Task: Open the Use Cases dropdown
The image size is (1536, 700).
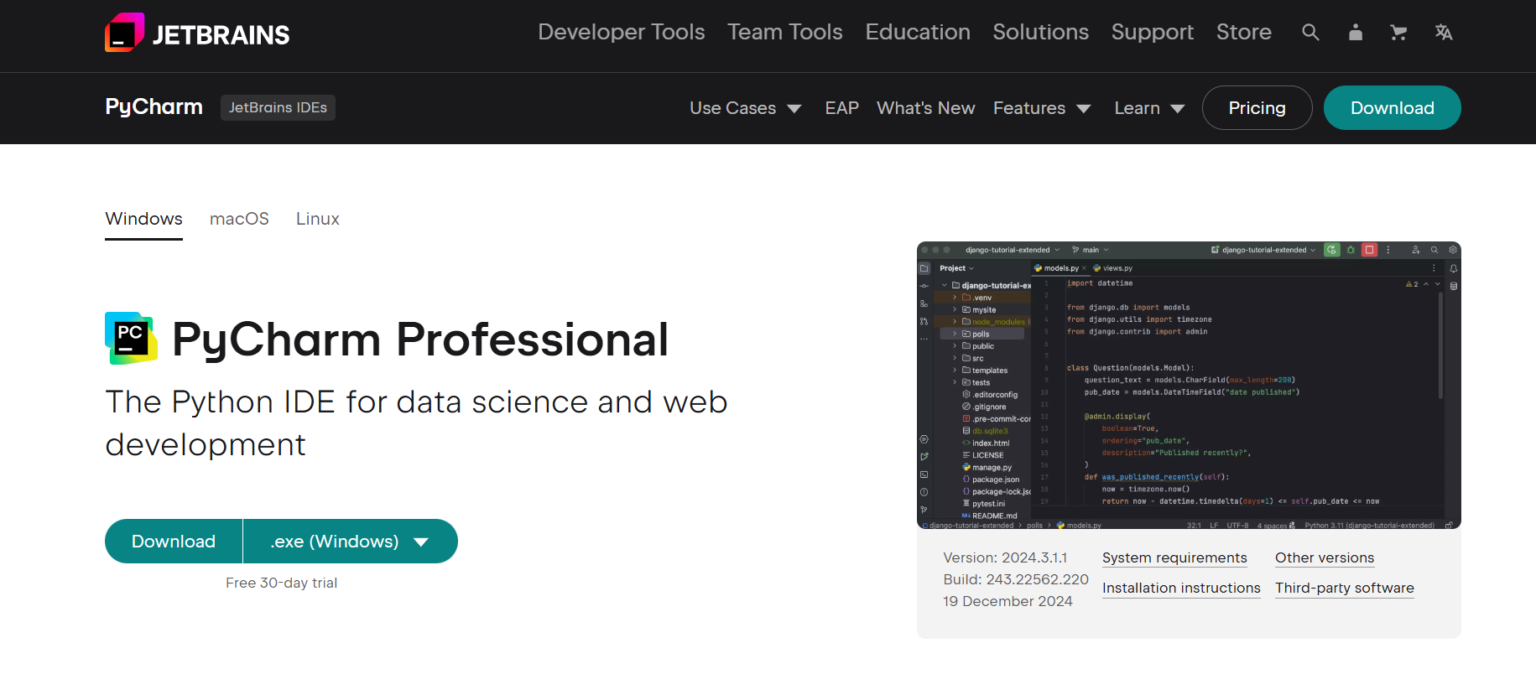Action: coord(745,107)
